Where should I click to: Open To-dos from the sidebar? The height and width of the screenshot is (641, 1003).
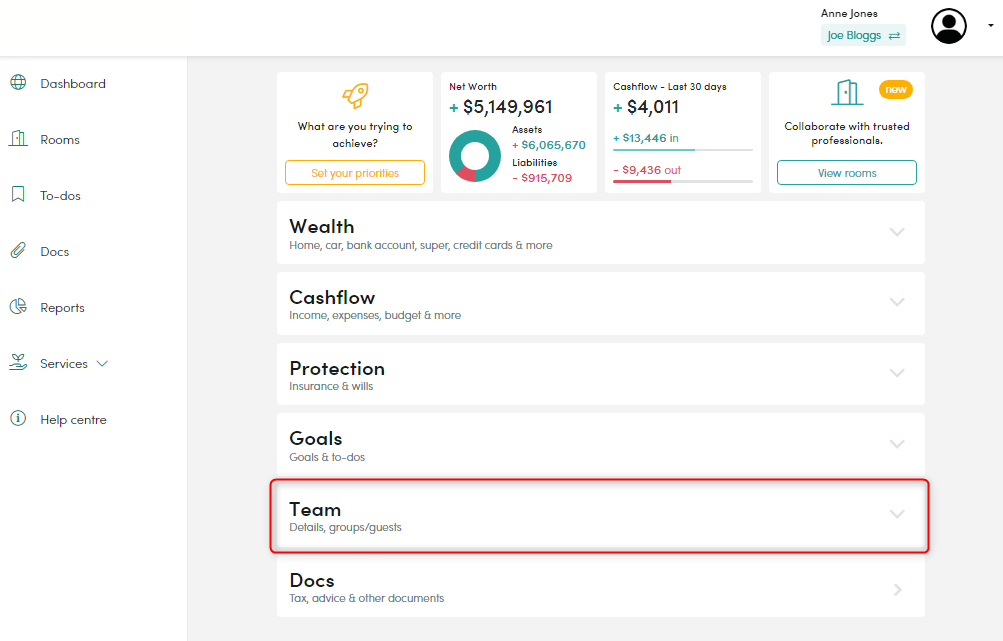pyautogui.click(x=60, y=196)
